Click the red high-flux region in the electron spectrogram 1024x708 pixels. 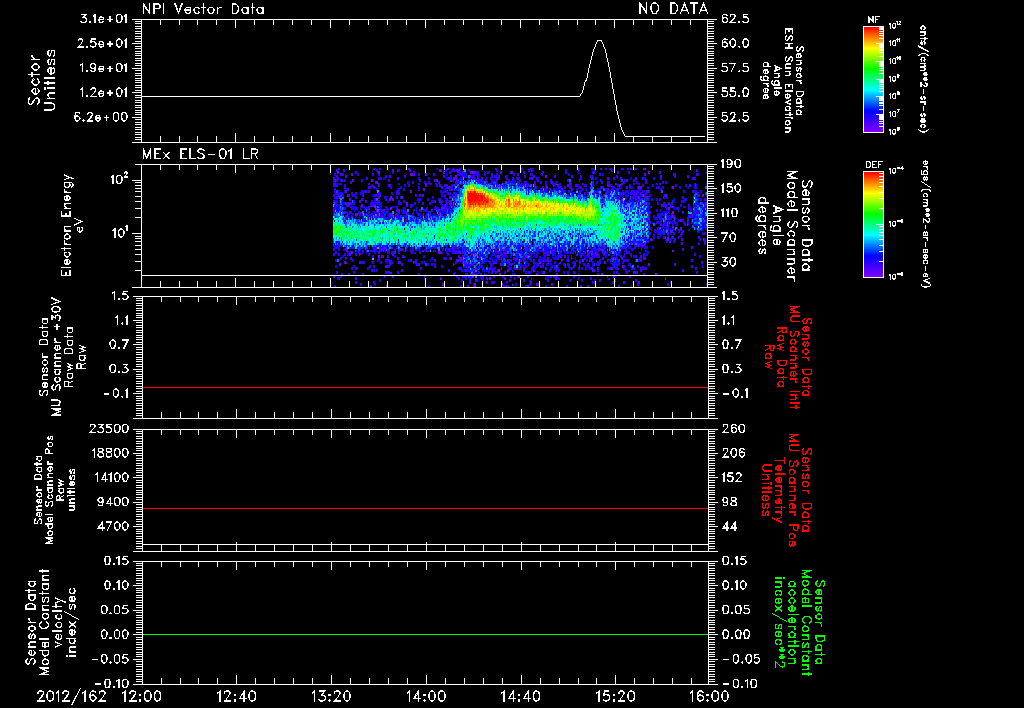(478, 198)
